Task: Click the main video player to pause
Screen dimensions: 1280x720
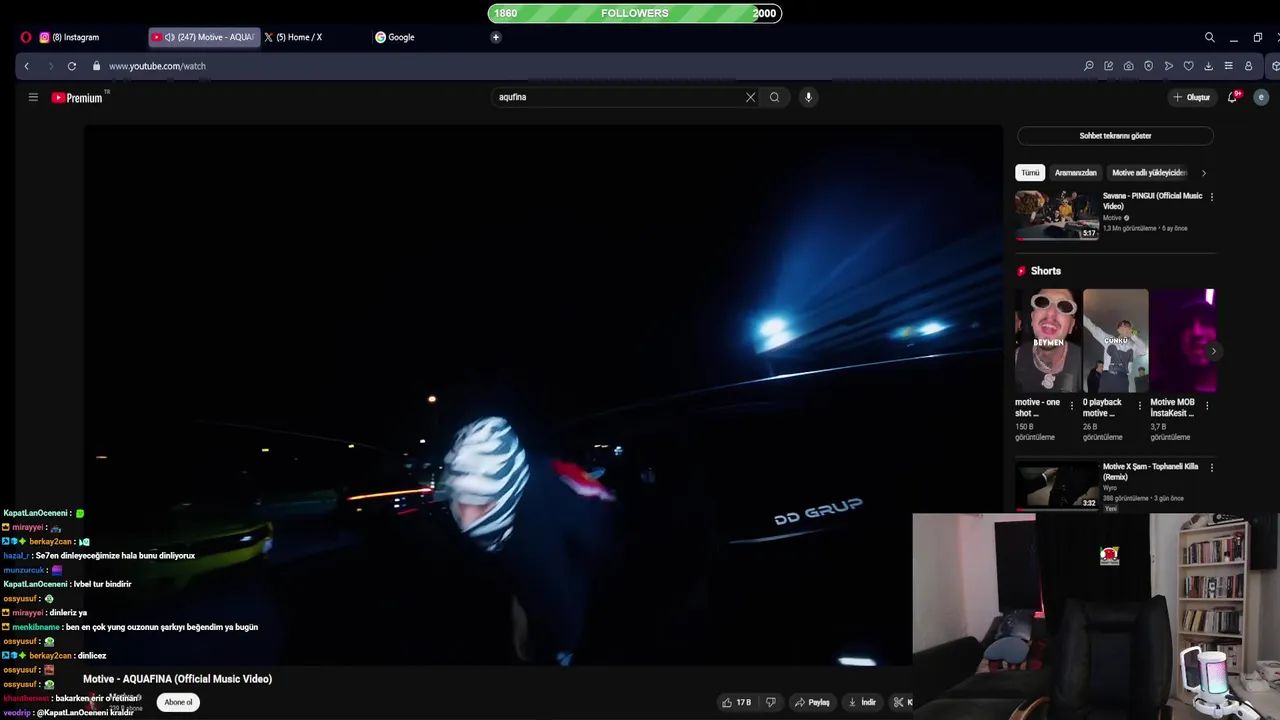Action: [x=543, y=395]
